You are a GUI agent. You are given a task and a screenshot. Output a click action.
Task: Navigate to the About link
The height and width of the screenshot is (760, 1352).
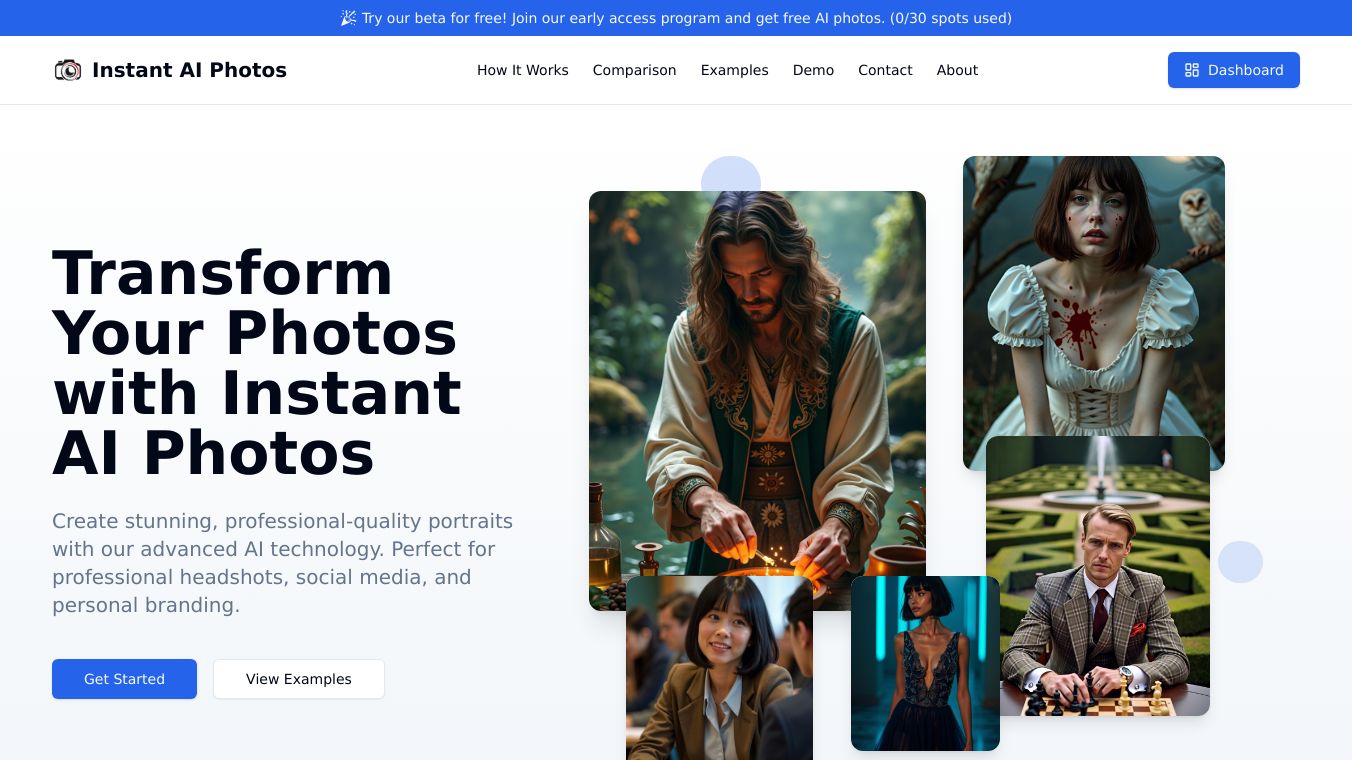tap(957, 70)
